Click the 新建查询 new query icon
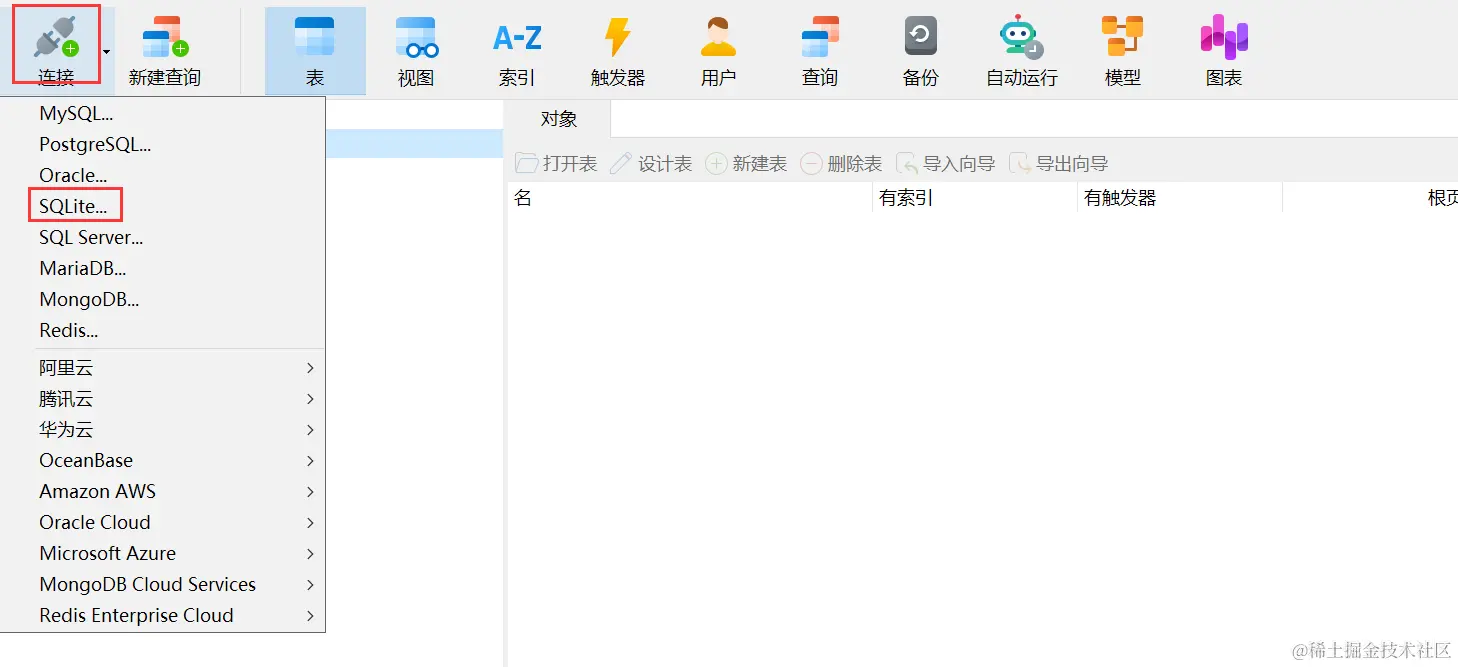Viewport: 1458px width, 667px height. pos(165,38)
